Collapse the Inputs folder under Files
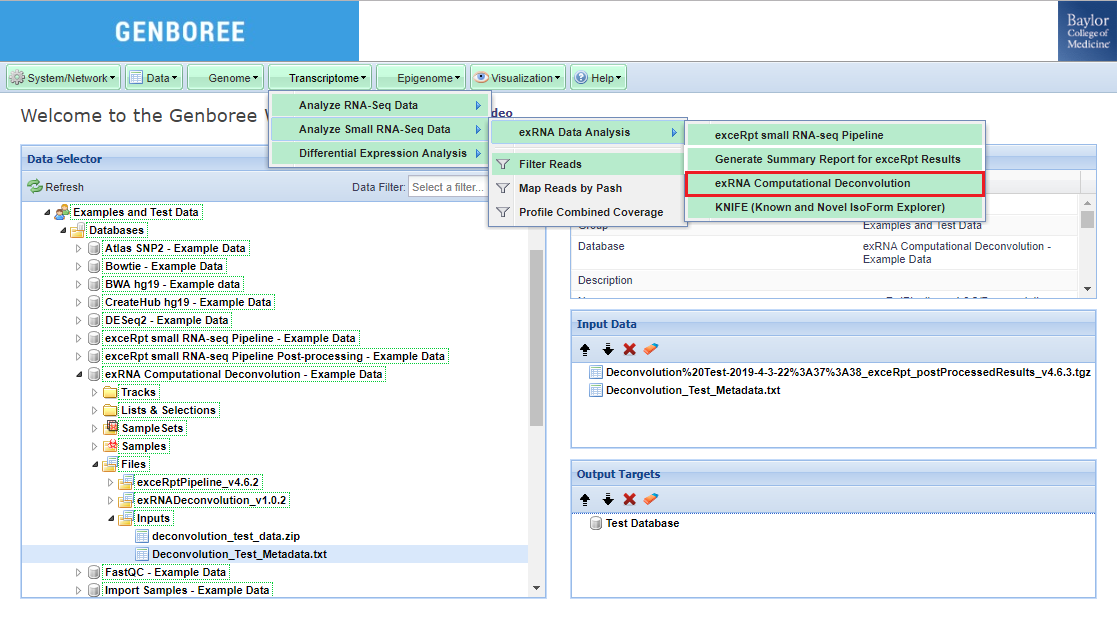1117x634 pixels. [x=111, y=519]
